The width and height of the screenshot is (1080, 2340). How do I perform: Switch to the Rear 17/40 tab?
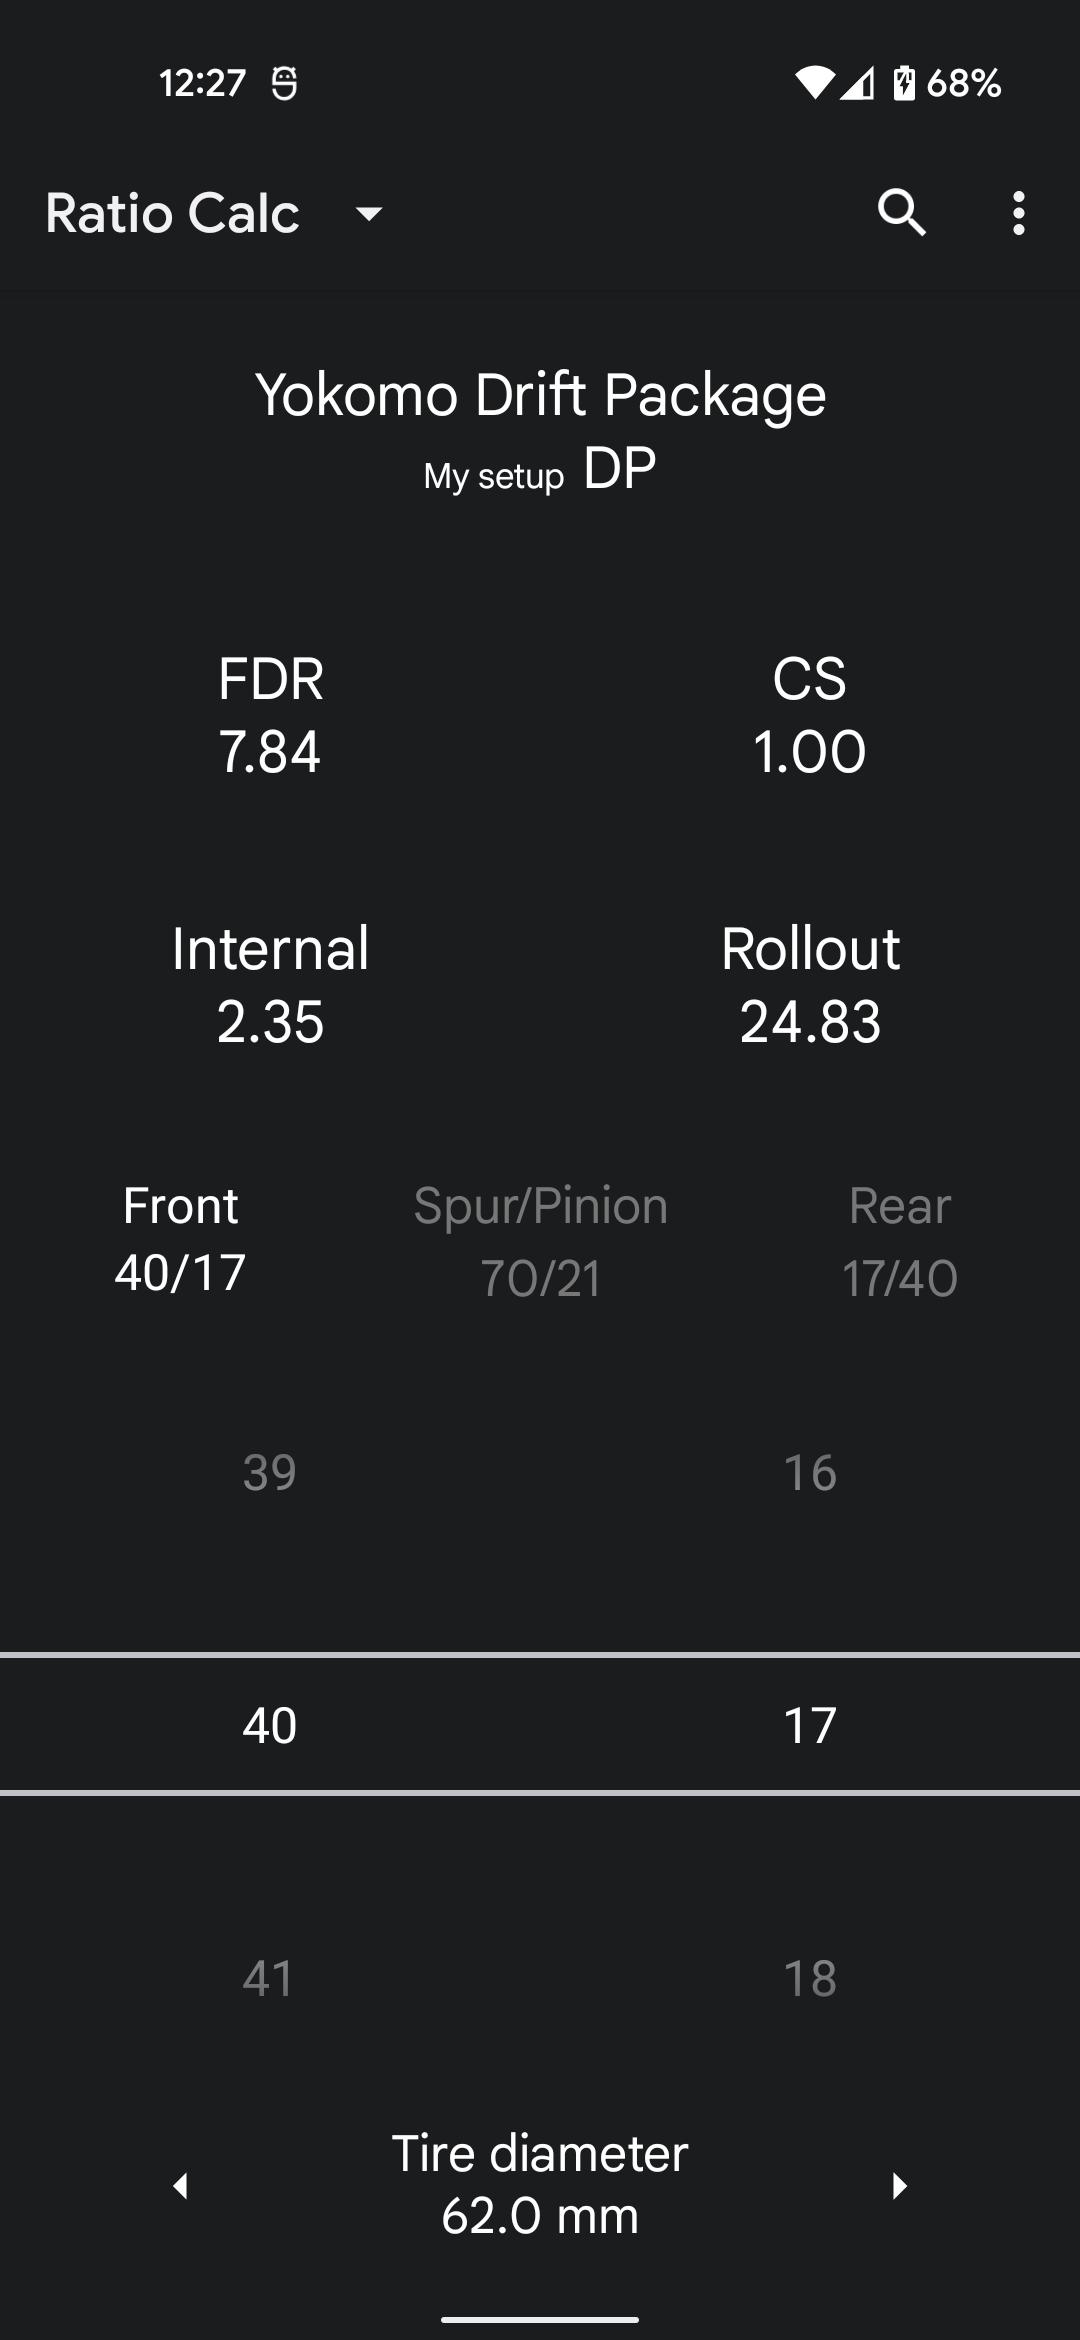[x=900, y=1240]
